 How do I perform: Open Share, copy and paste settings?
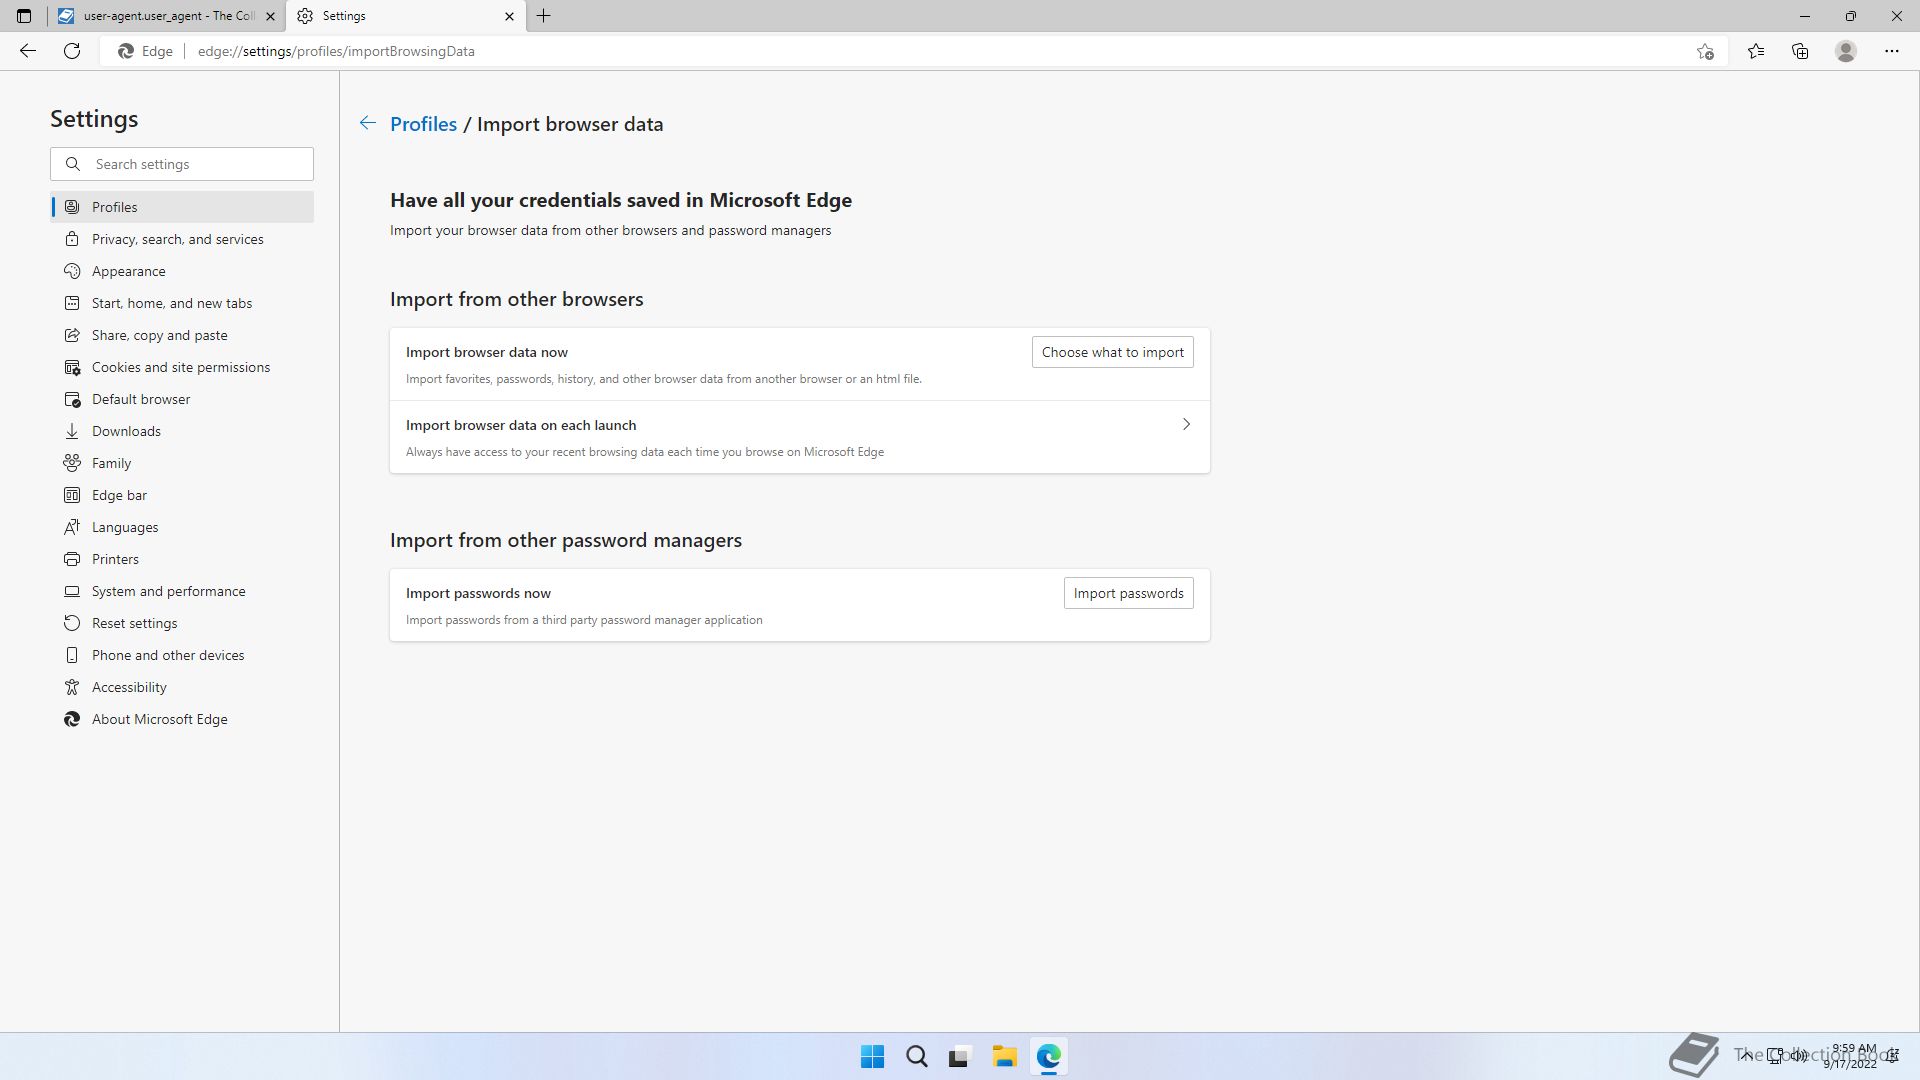click(182, 335)
